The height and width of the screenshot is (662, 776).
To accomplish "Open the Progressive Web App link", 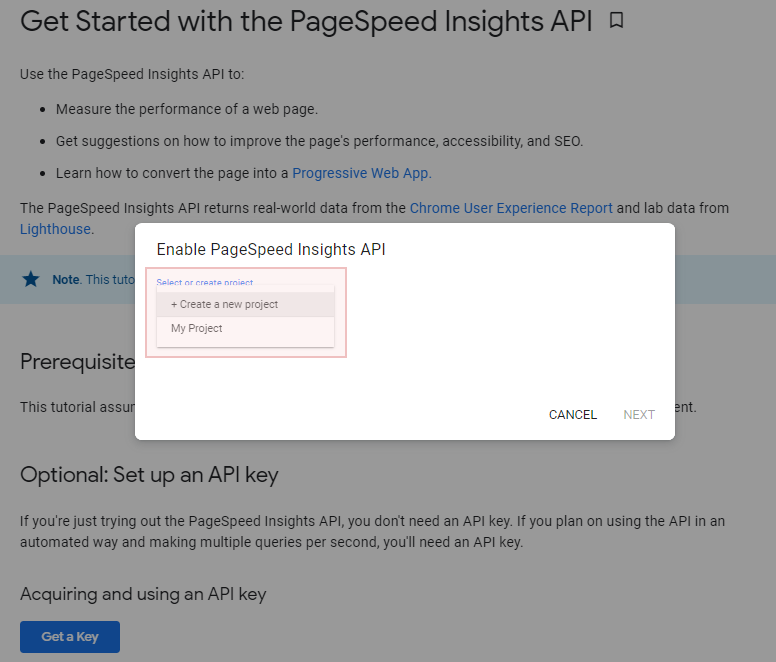I will click(x=362, y=173).
